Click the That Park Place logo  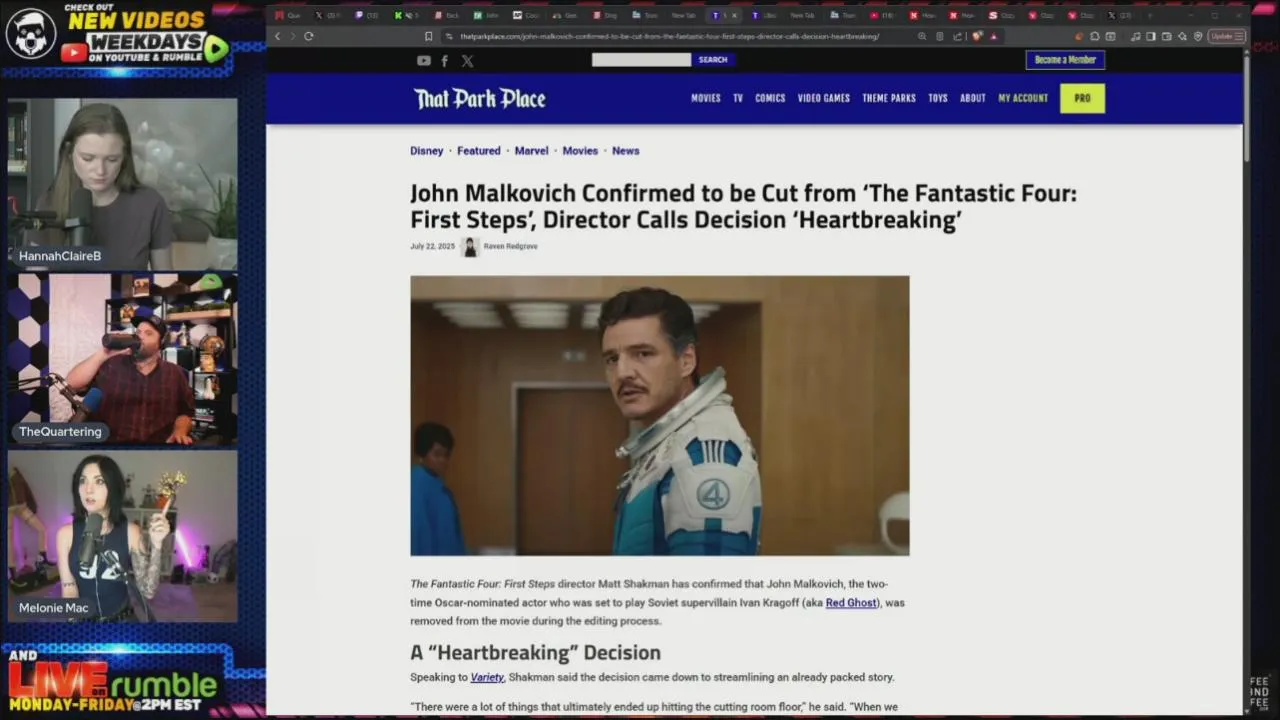tap(480, 98)
